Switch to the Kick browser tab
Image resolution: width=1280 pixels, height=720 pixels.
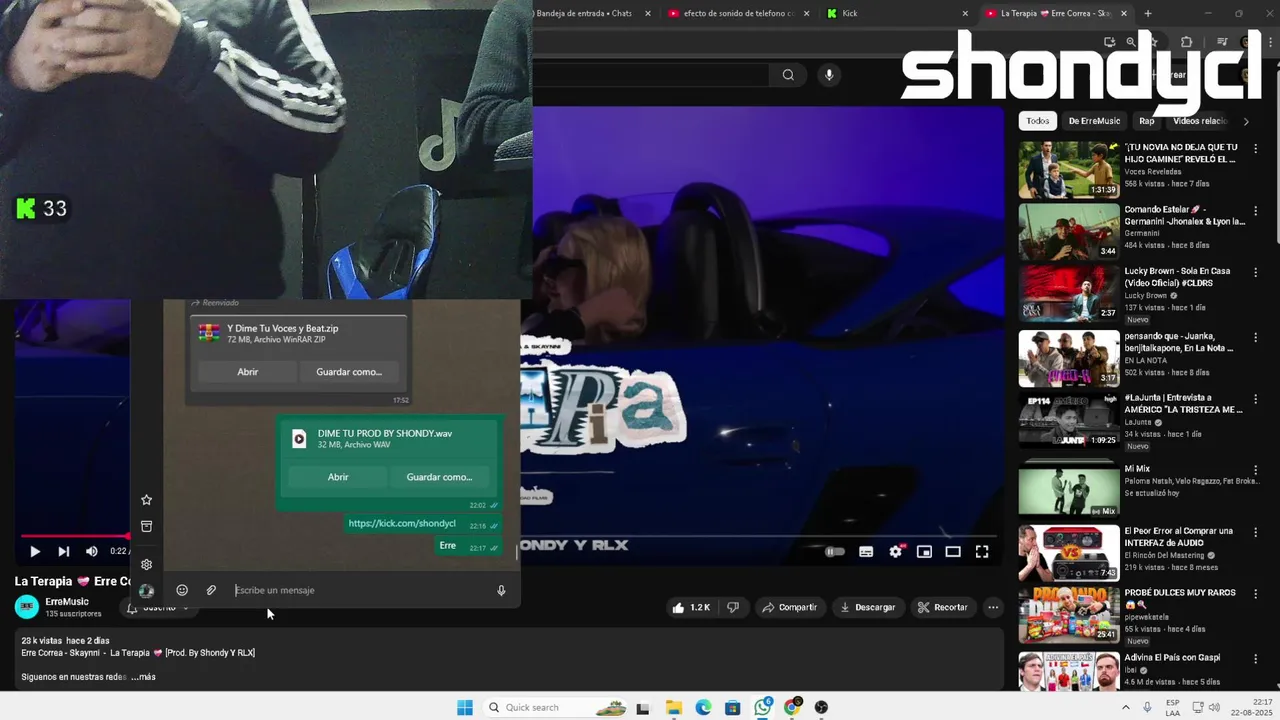[x=890, y=13]
